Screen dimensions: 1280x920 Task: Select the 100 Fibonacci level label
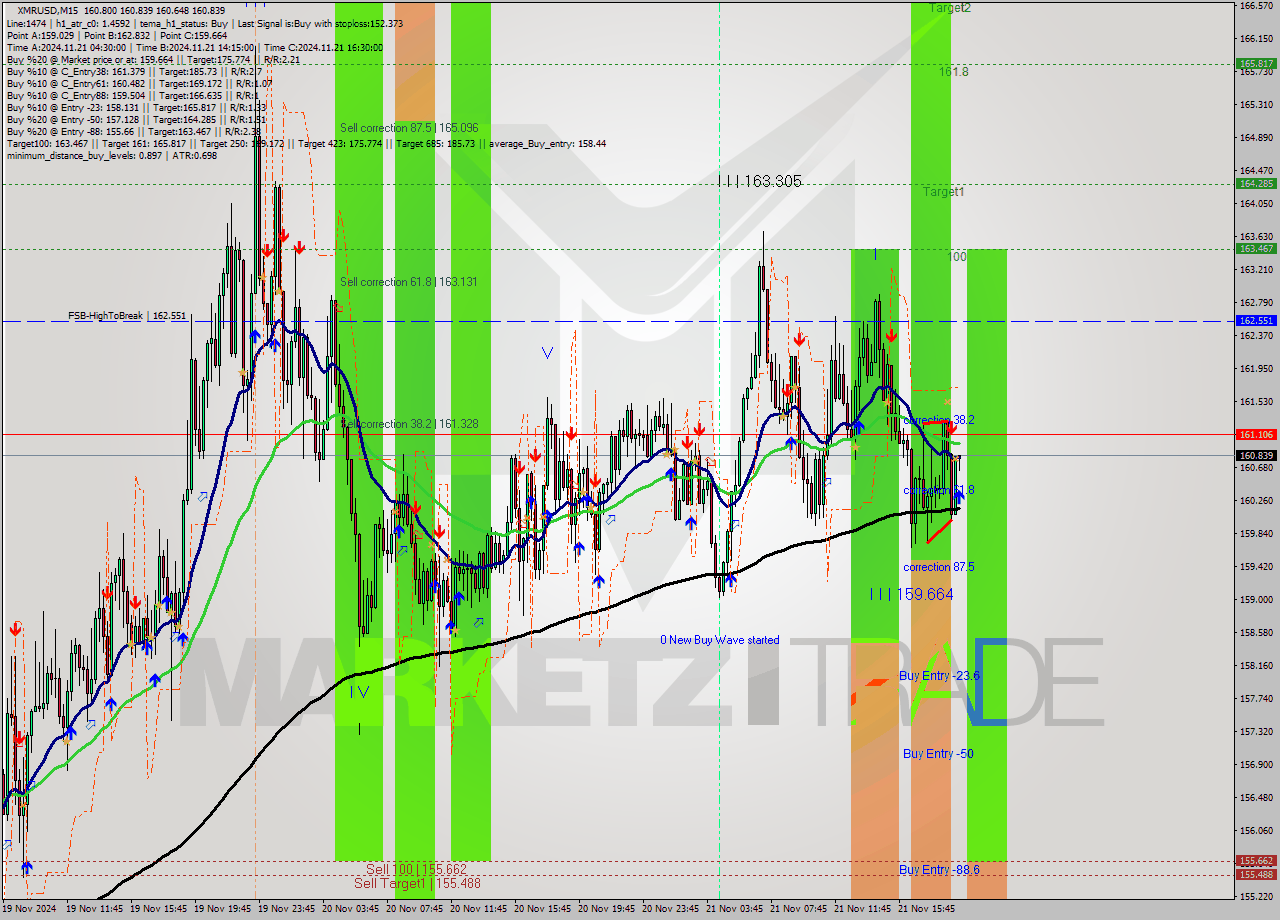(x=957, y=257)
